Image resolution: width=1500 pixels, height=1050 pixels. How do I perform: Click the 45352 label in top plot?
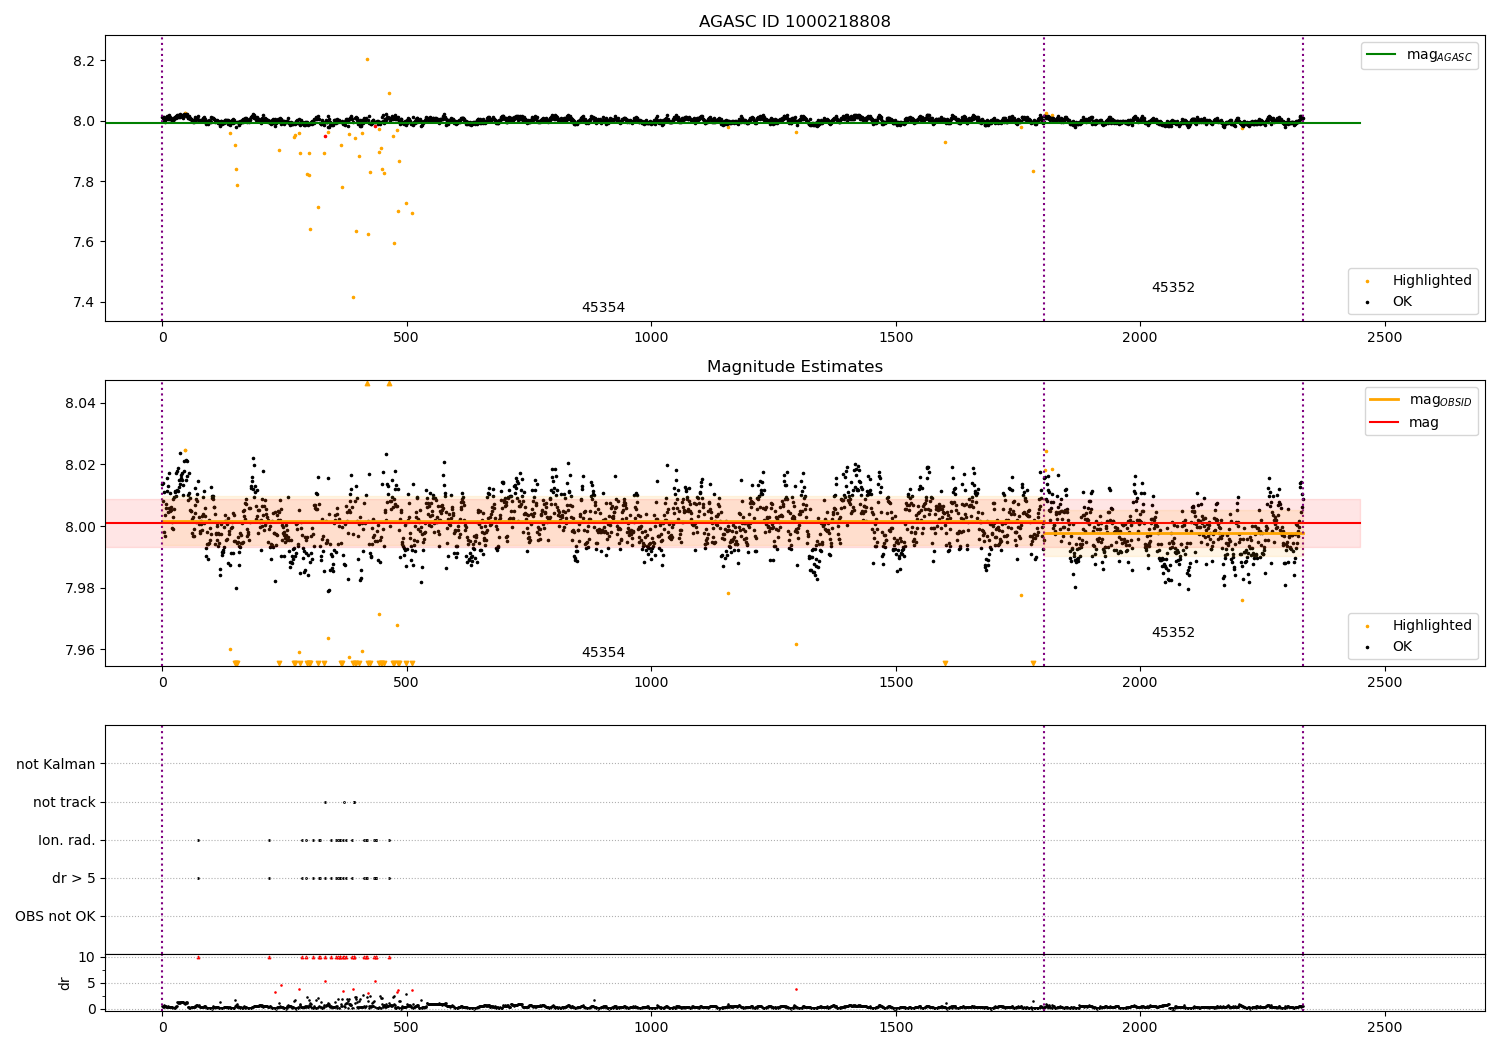coord(1173,288)
